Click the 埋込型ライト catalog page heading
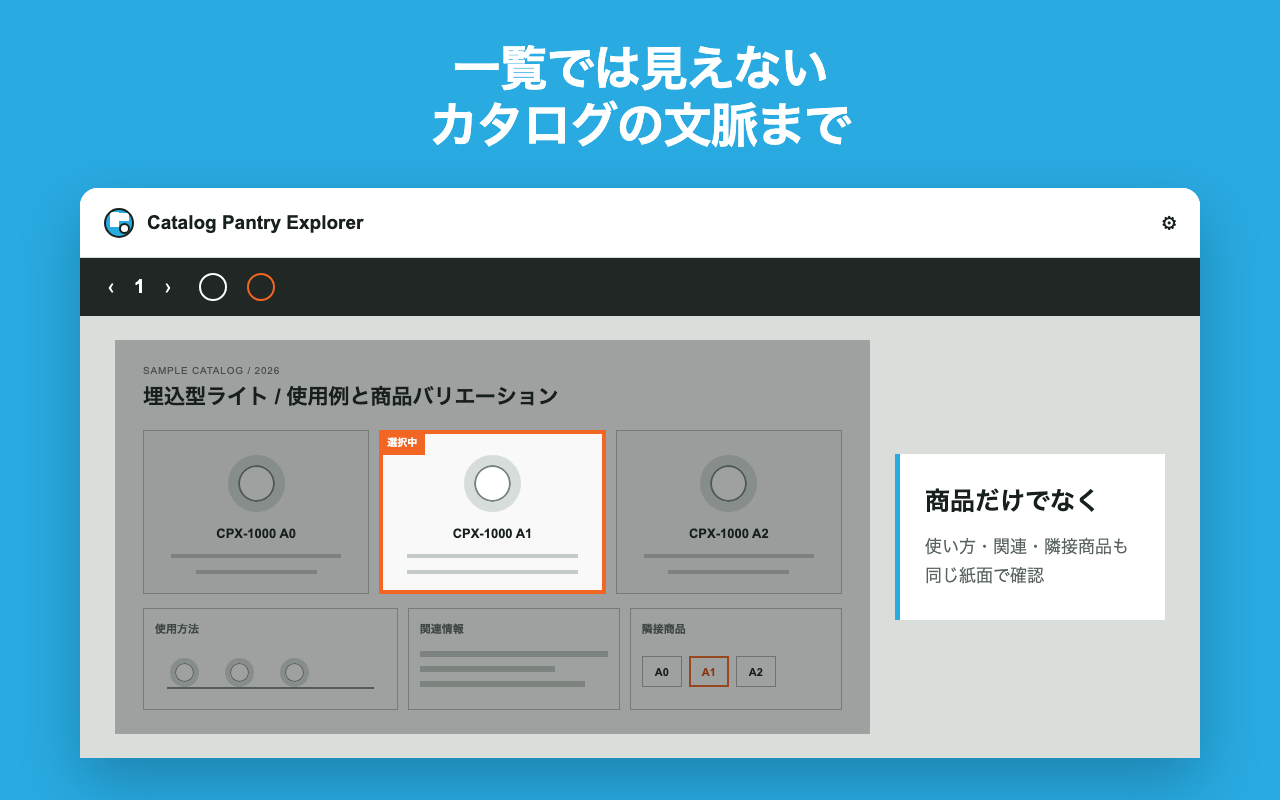 coord(351,396)
